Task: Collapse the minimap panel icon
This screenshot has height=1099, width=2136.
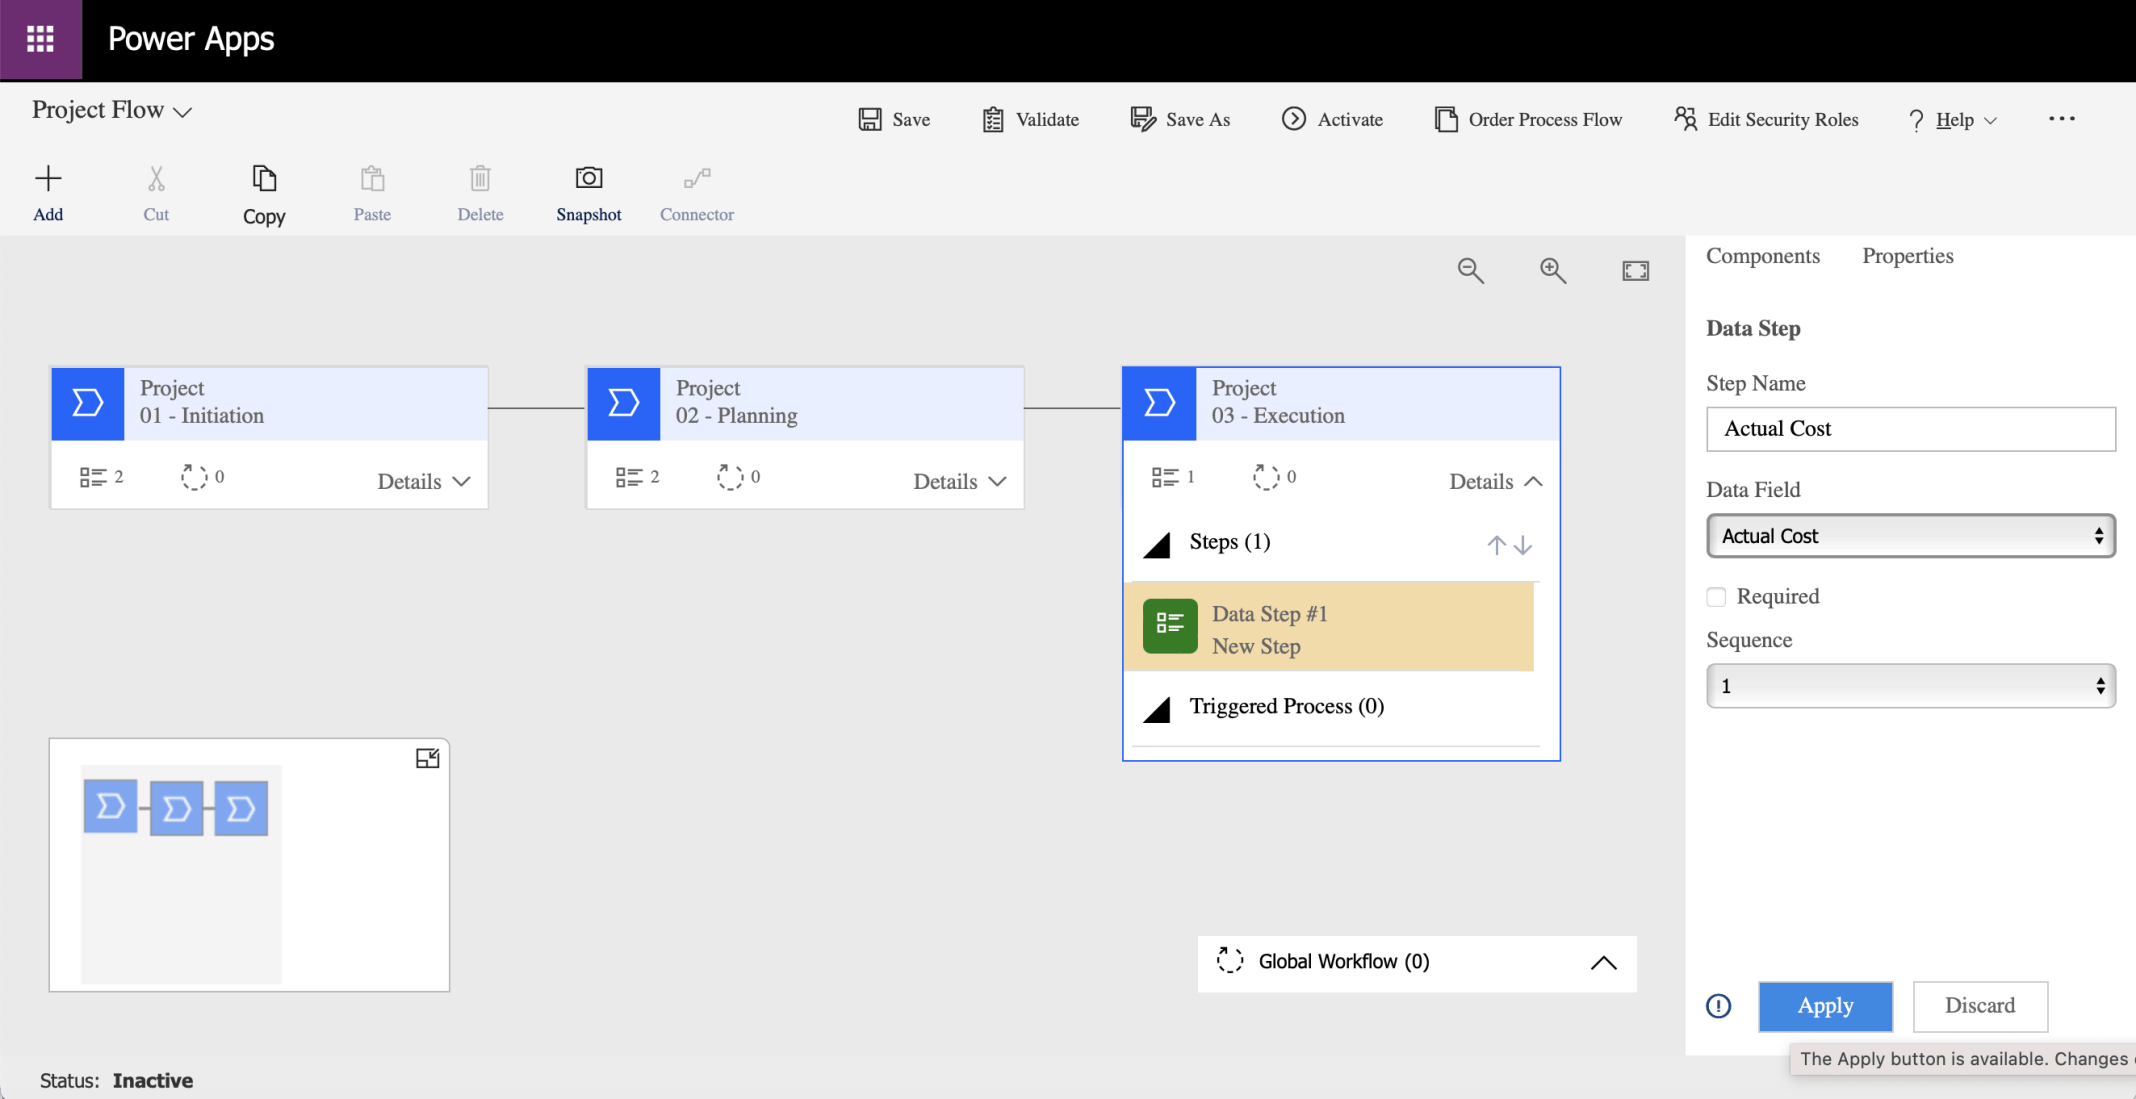Action: (427, 759)
